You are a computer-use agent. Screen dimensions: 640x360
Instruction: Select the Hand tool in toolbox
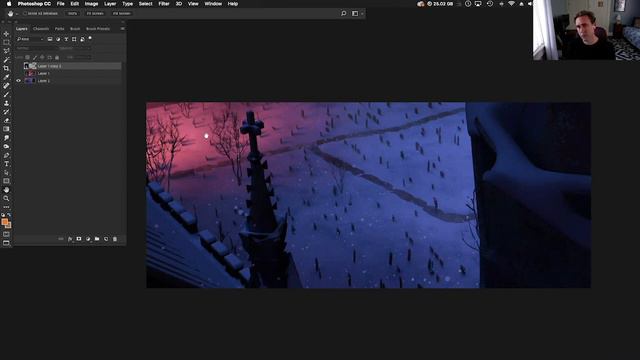coord(6,190)
